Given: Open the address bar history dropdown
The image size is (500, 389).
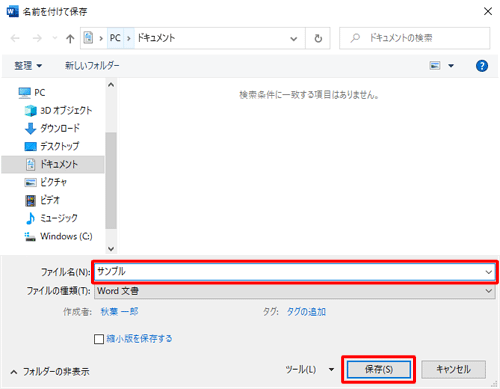Looking at the screenshot, I should 294,39.
